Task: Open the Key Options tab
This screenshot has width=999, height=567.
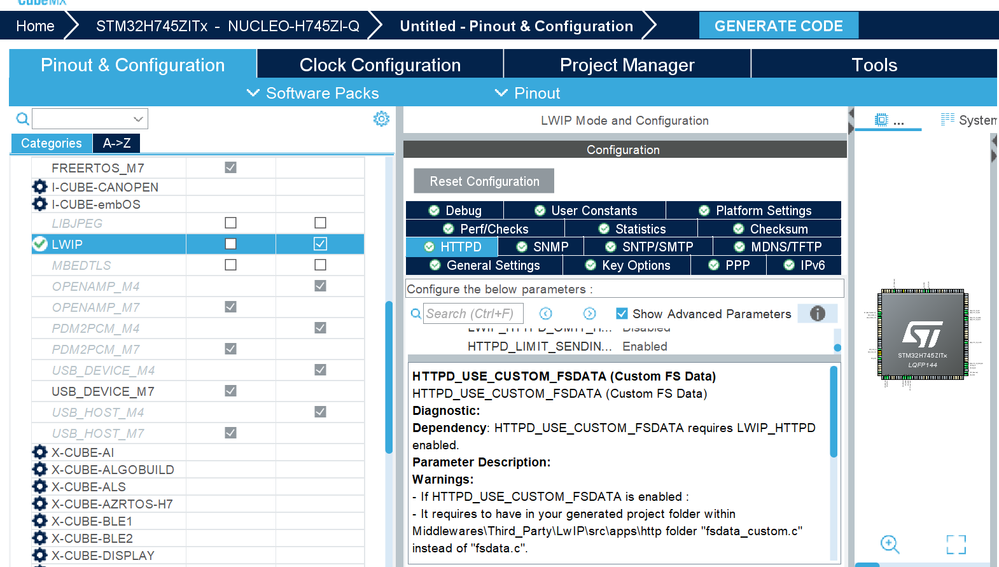Action: (x=627, y=265)
